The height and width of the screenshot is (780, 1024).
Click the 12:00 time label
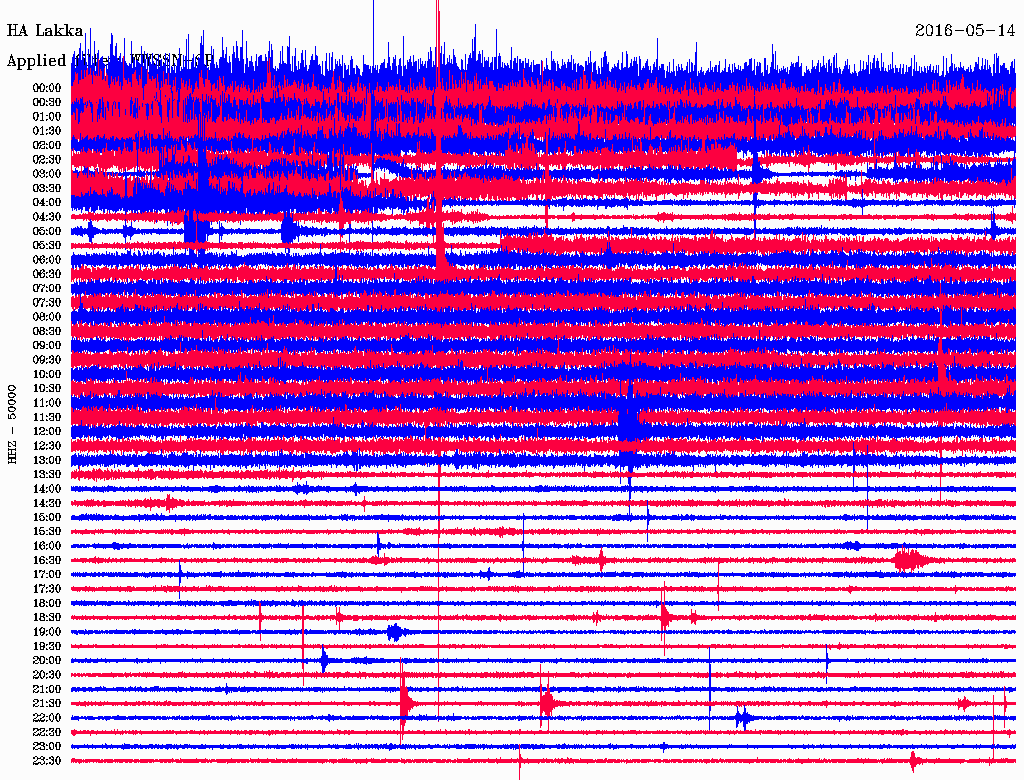pos(47,432)
